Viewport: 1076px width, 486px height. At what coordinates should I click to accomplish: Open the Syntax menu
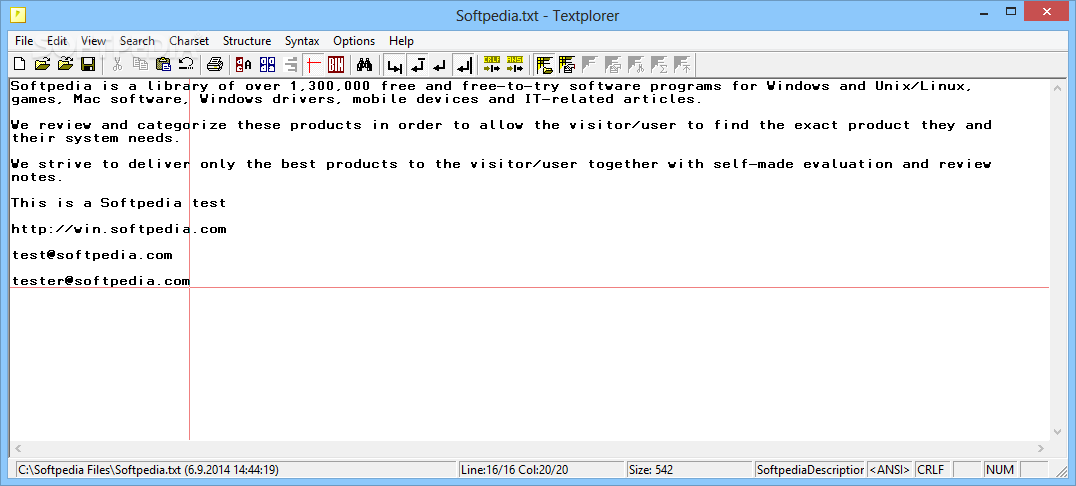pos(302,40)
